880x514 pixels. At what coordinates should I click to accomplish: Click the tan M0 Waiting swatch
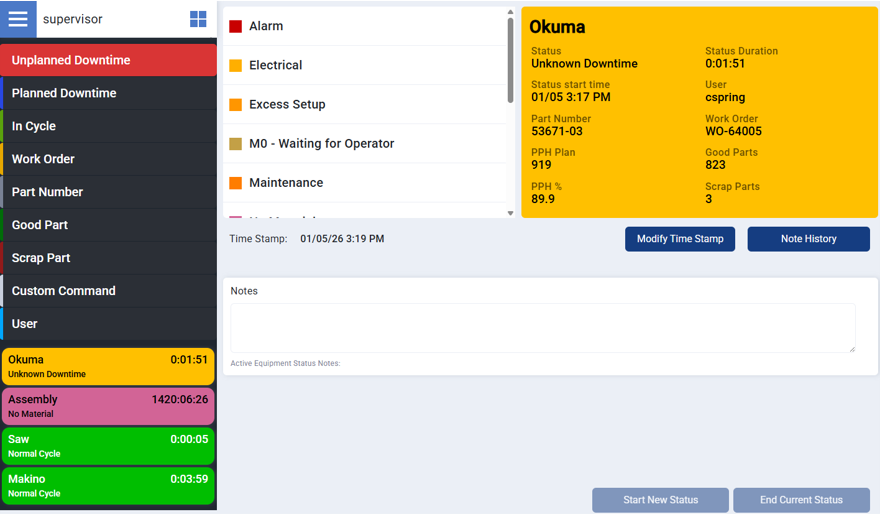point(236,144)
